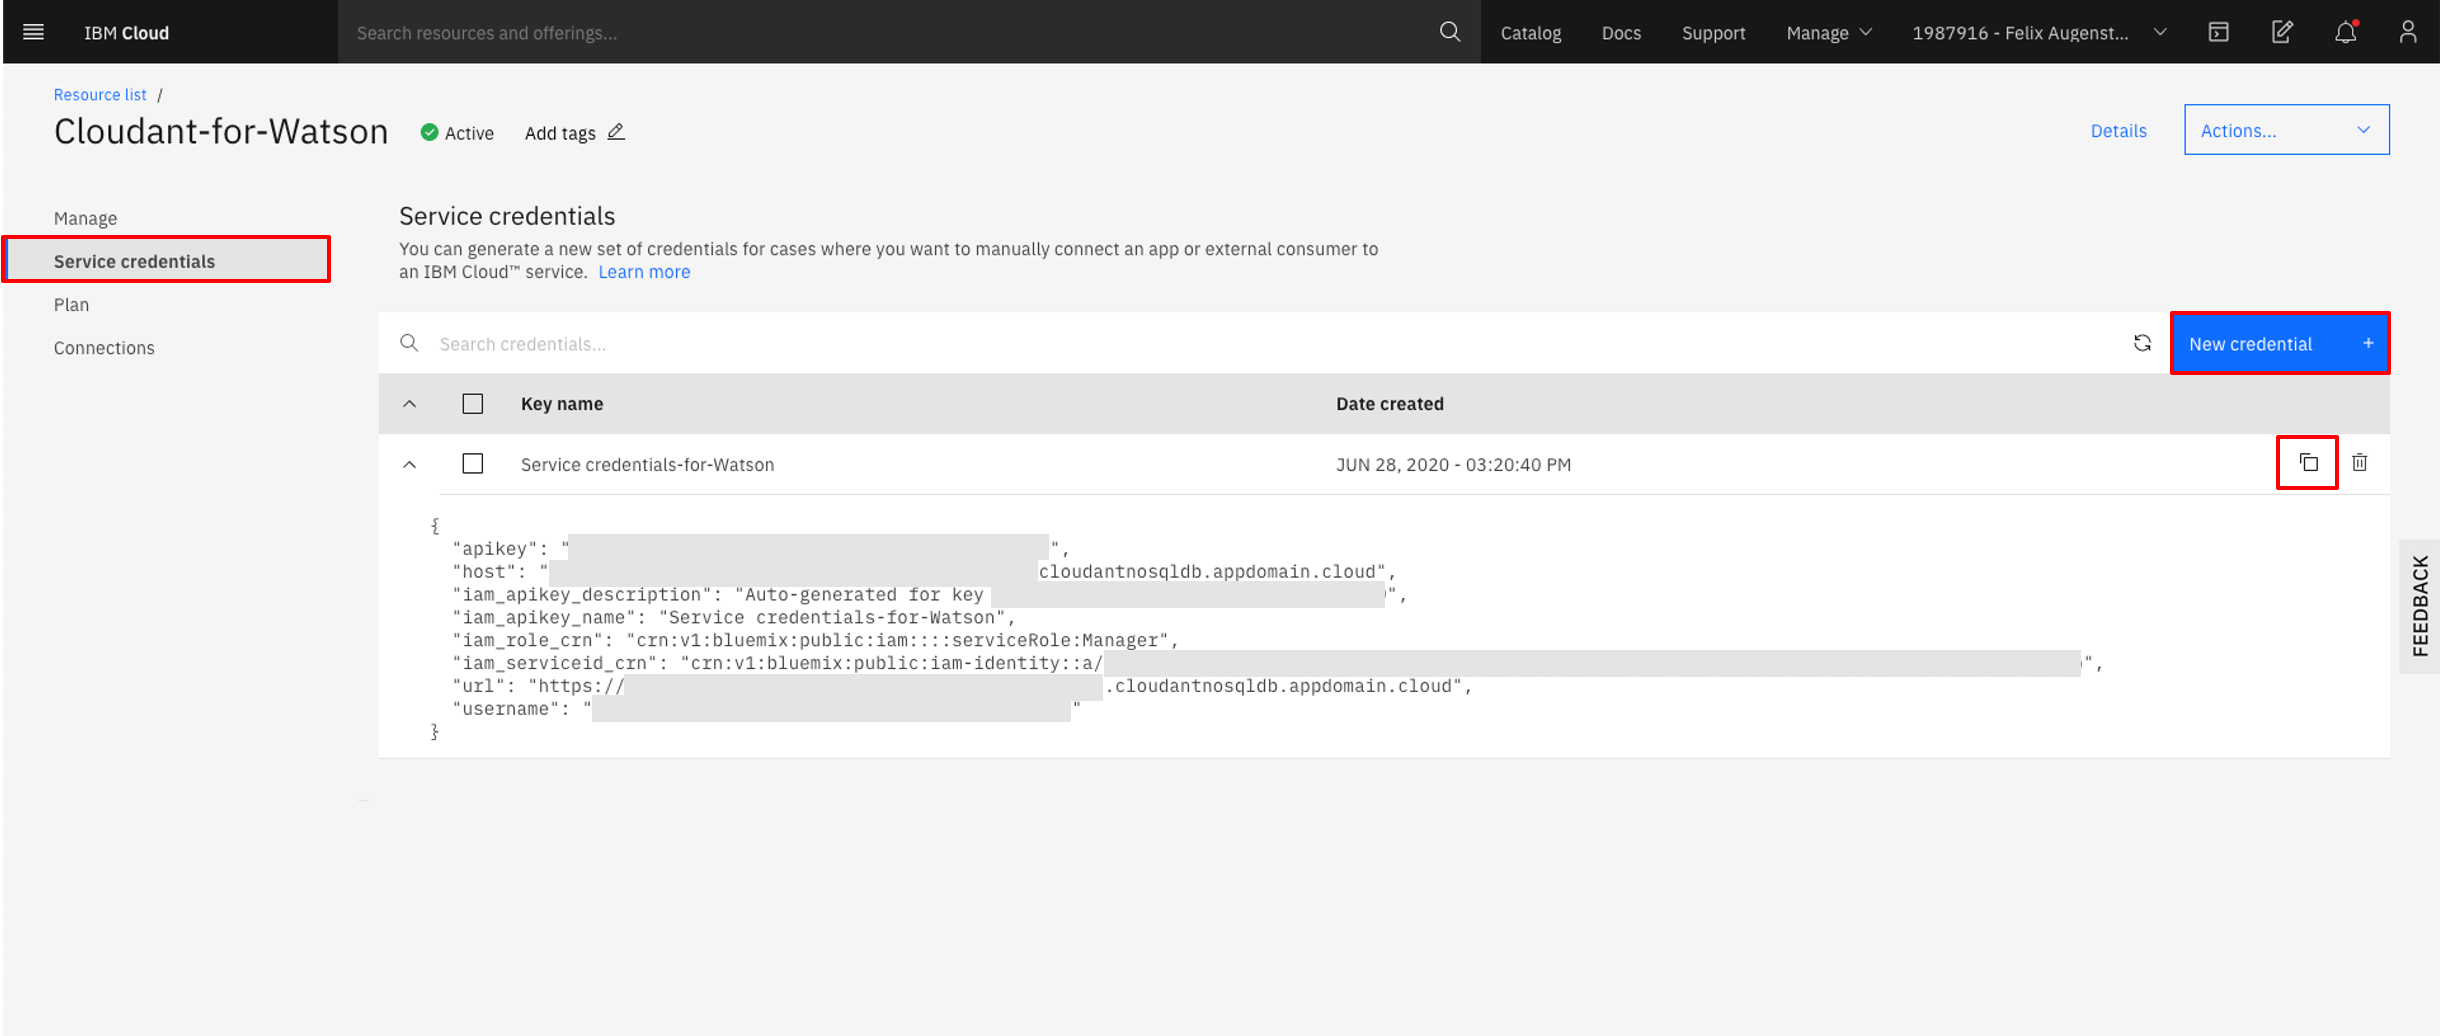Select Plan in the left sidebar
Viewport: 2440px width, 1036px height.
[x=71, y=304]
